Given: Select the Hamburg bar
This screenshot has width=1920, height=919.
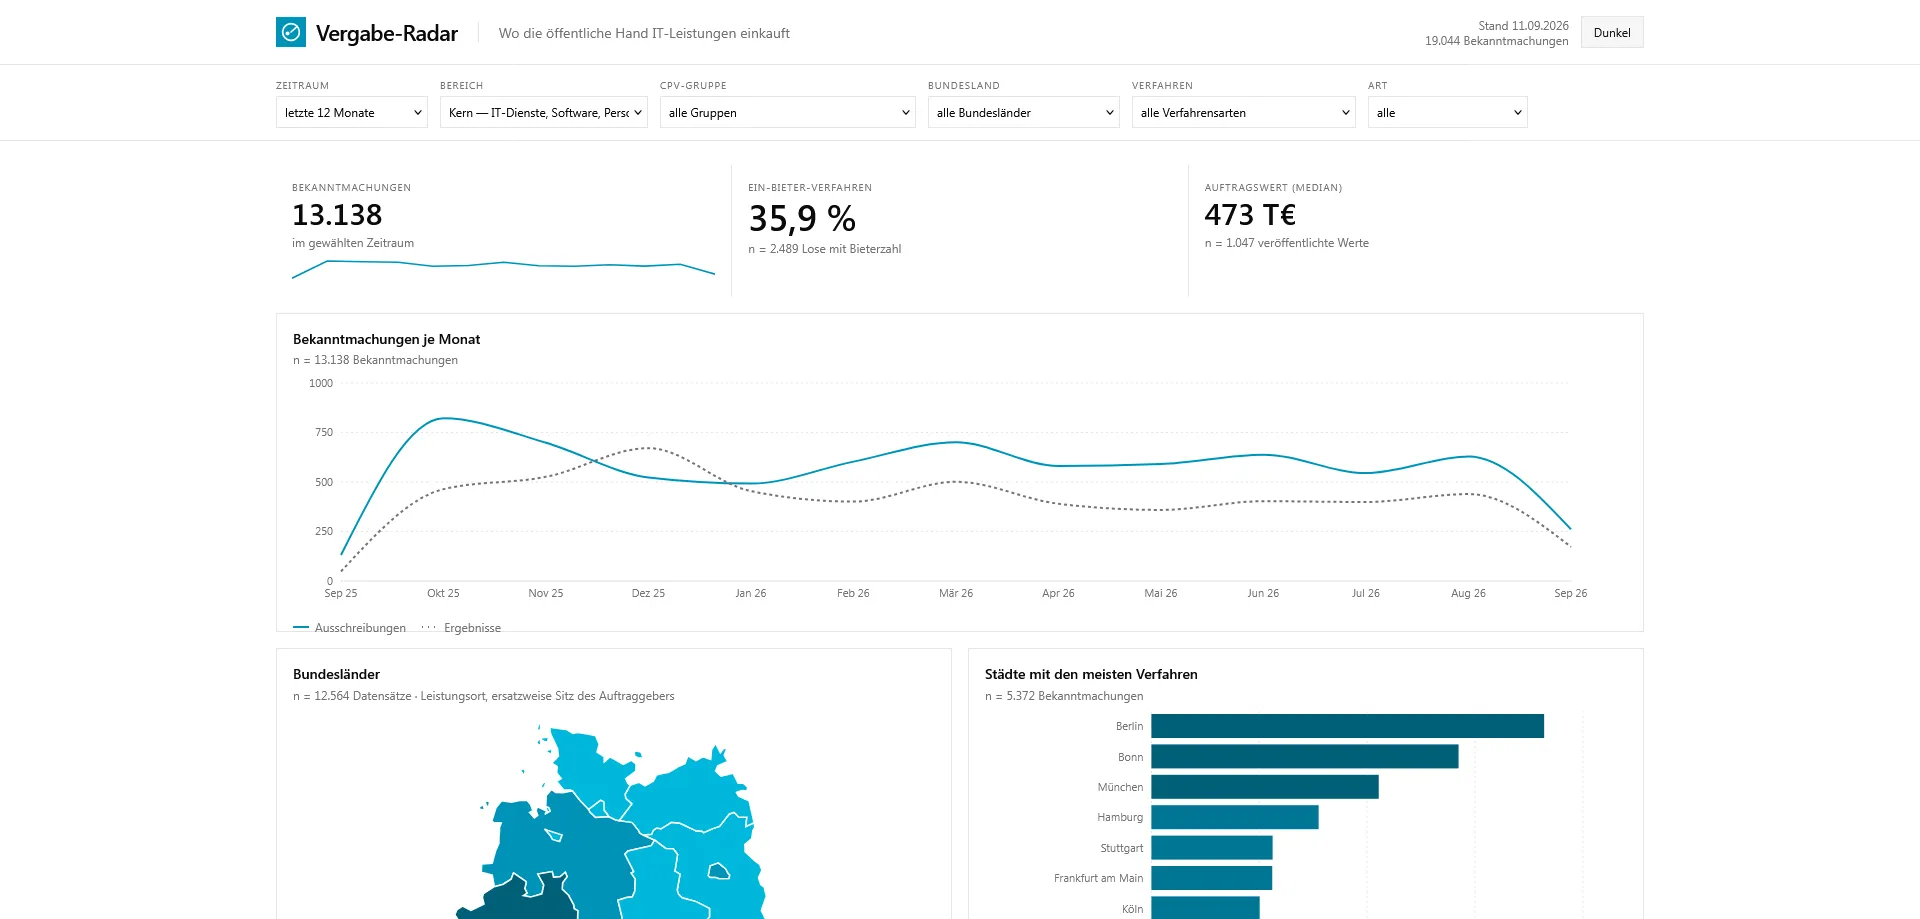Looking at the screenshot, I should coord(1235,817).
